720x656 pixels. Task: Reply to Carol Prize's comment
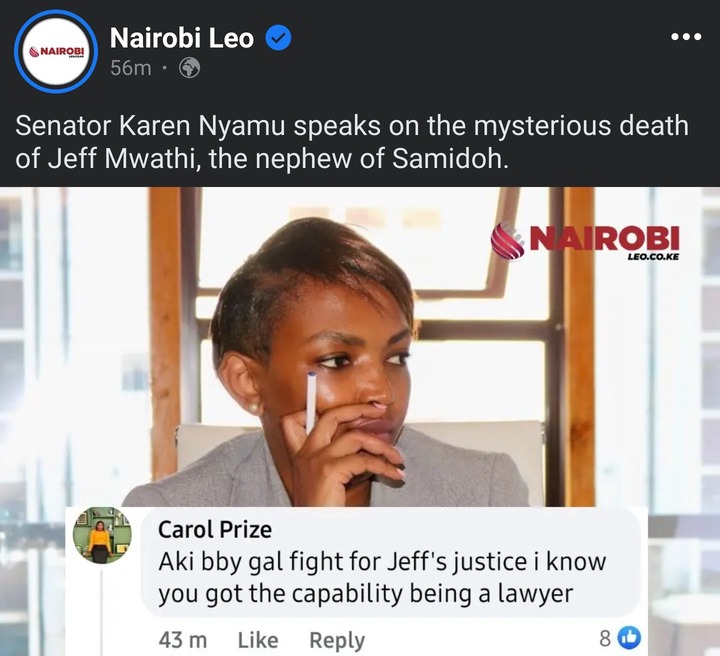point(337,640)
